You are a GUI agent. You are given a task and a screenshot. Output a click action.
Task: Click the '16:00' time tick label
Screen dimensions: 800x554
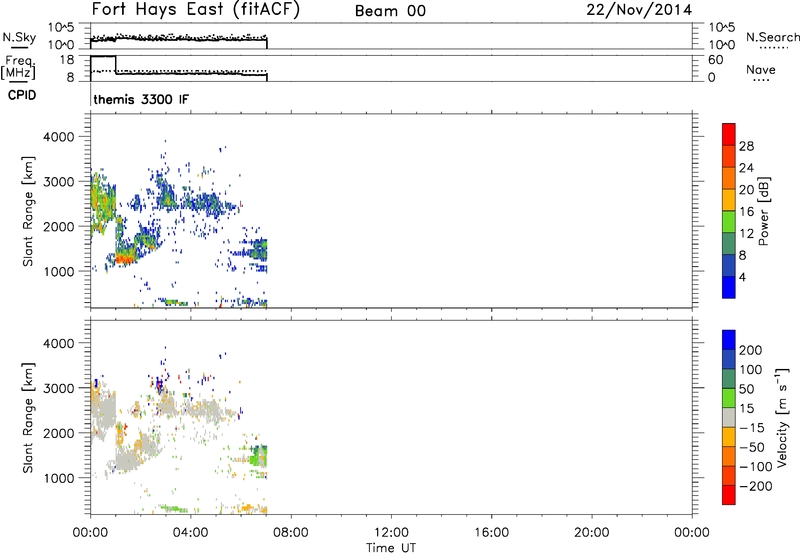pyautogui.click(x=491, y=533)
